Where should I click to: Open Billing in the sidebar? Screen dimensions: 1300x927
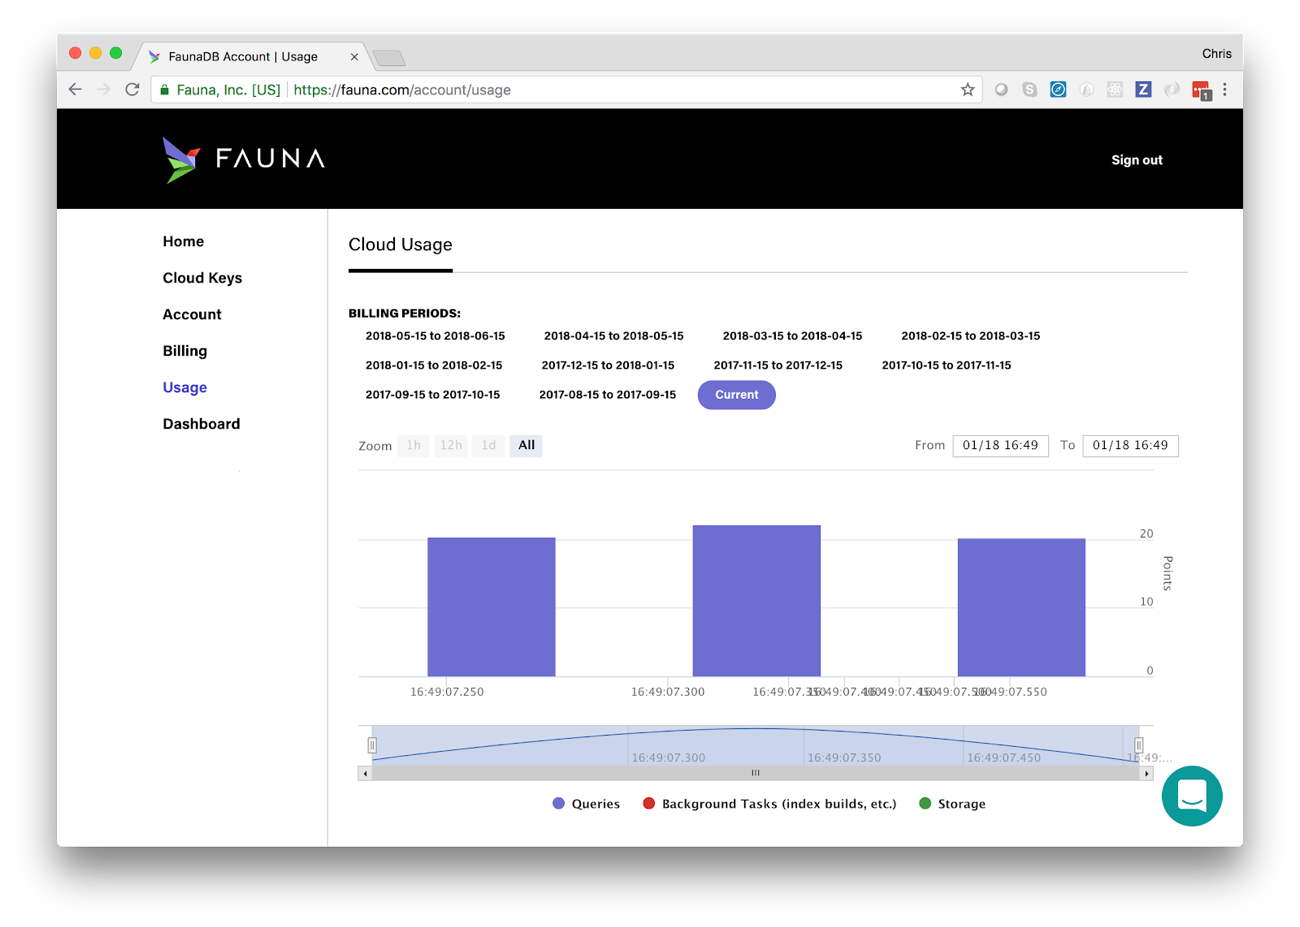[185, 351]
